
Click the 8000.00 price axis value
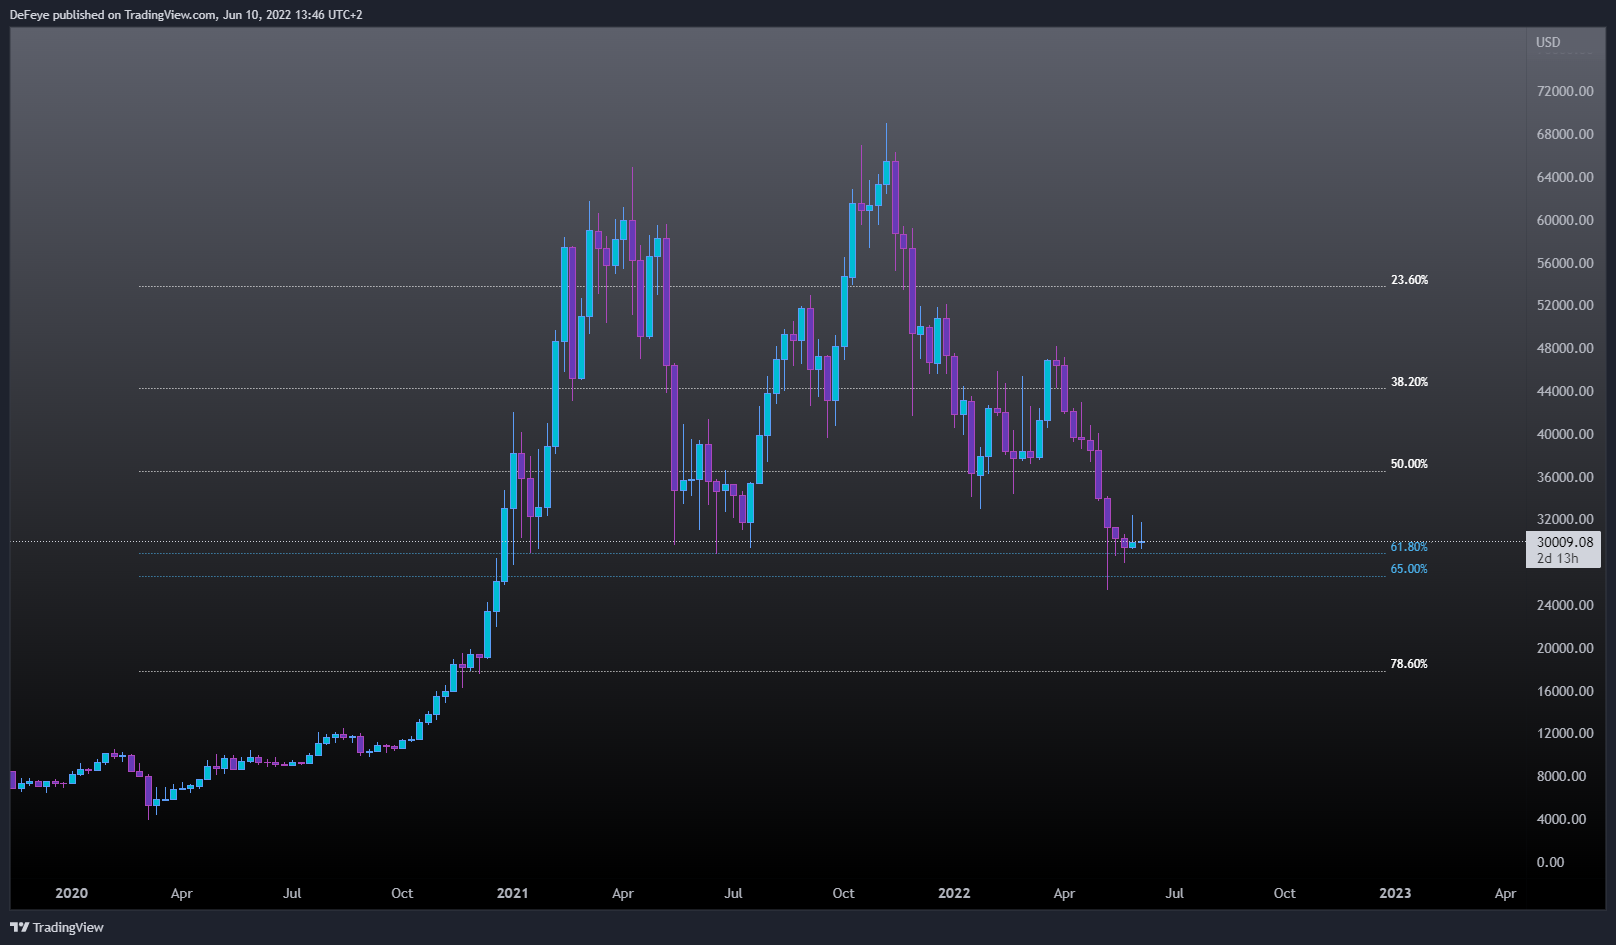[x=1561, y=776]
